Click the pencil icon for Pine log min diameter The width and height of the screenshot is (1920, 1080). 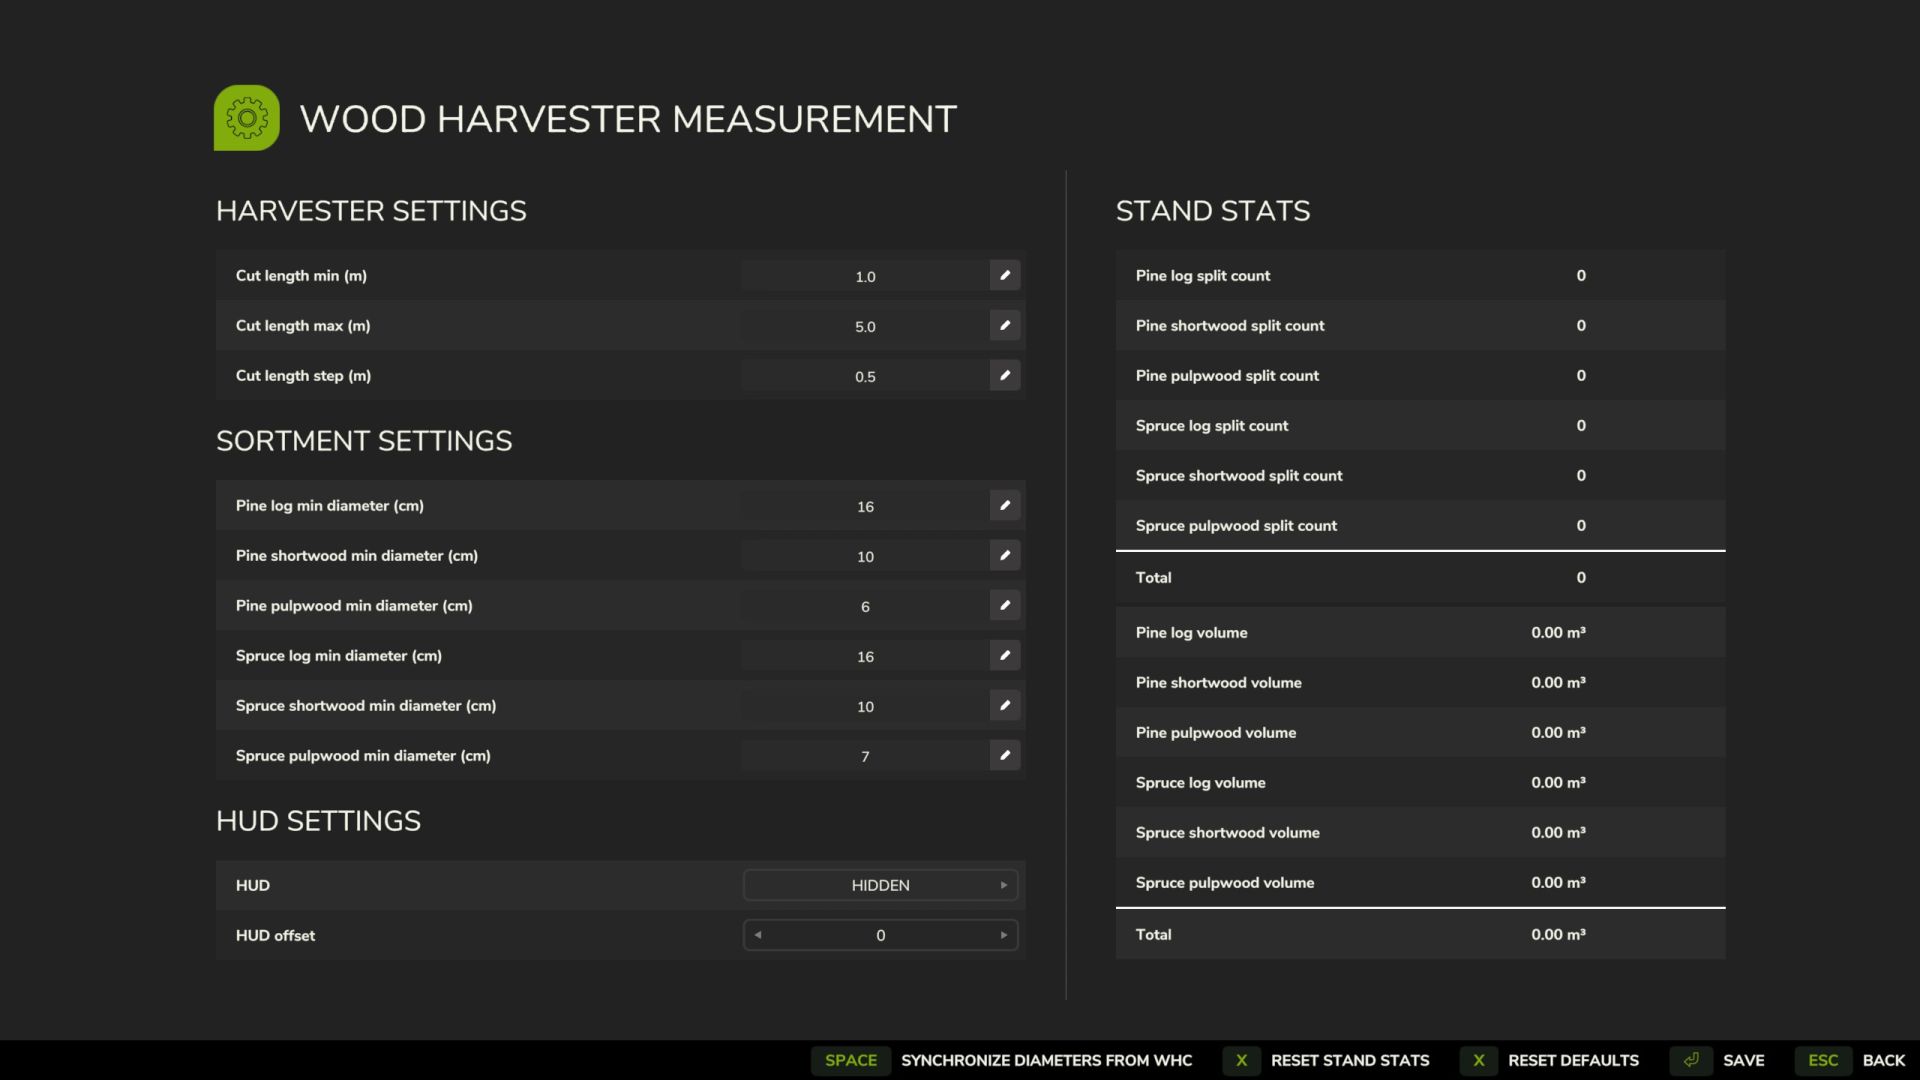click(x=1004, y=505)
